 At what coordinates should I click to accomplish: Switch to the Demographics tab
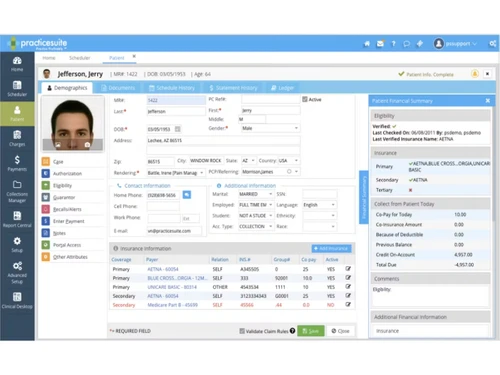(67, 88)
